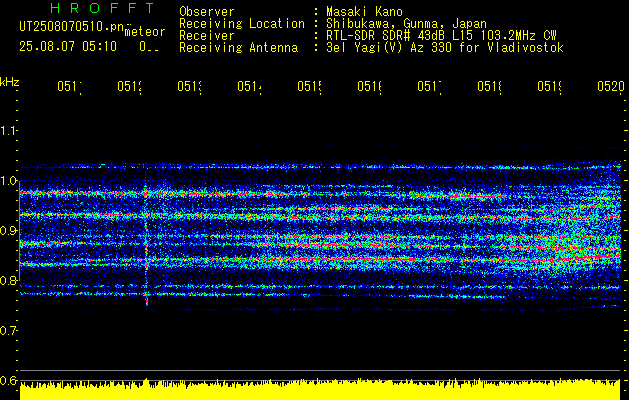This screenshot has height=400, width=629.
Task: Click the 0512 time axis marker
Action: 130,86
